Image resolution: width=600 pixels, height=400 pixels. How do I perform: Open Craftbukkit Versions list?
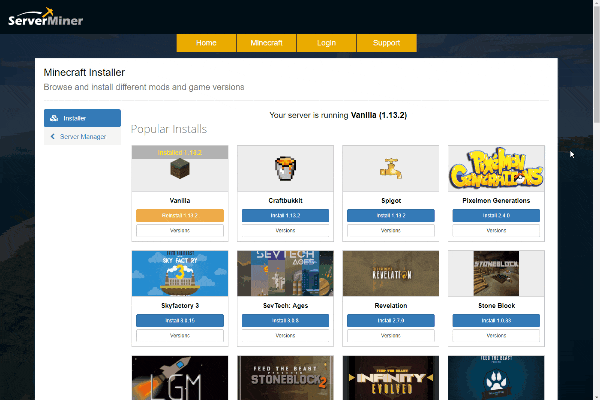(285, 230)
